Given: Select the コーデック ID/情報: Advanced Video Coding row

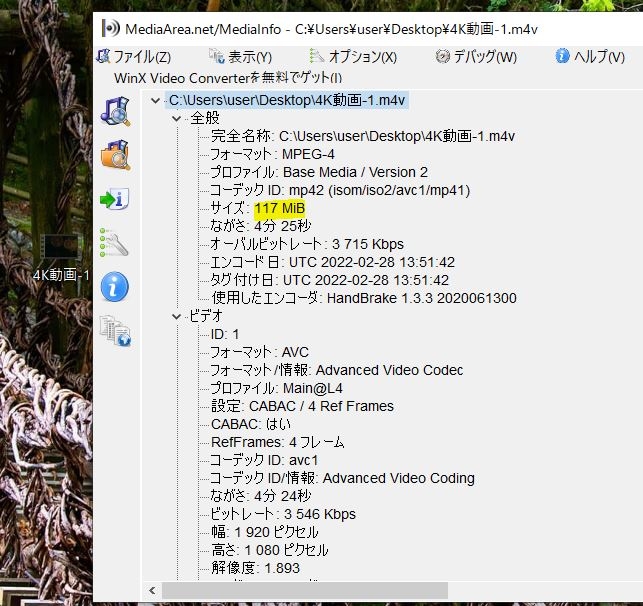Looking at the screenshot, I should pos(342,478).
